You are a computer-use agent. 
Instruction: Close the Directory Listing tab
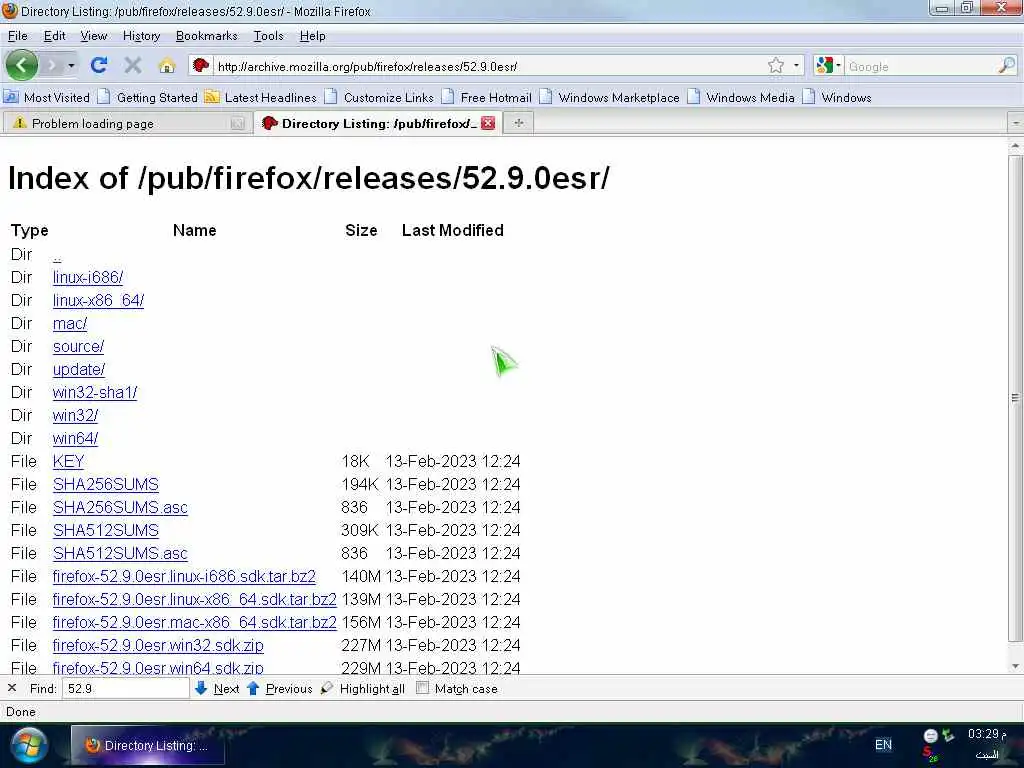pyautogui.click(x=488, y=123)
